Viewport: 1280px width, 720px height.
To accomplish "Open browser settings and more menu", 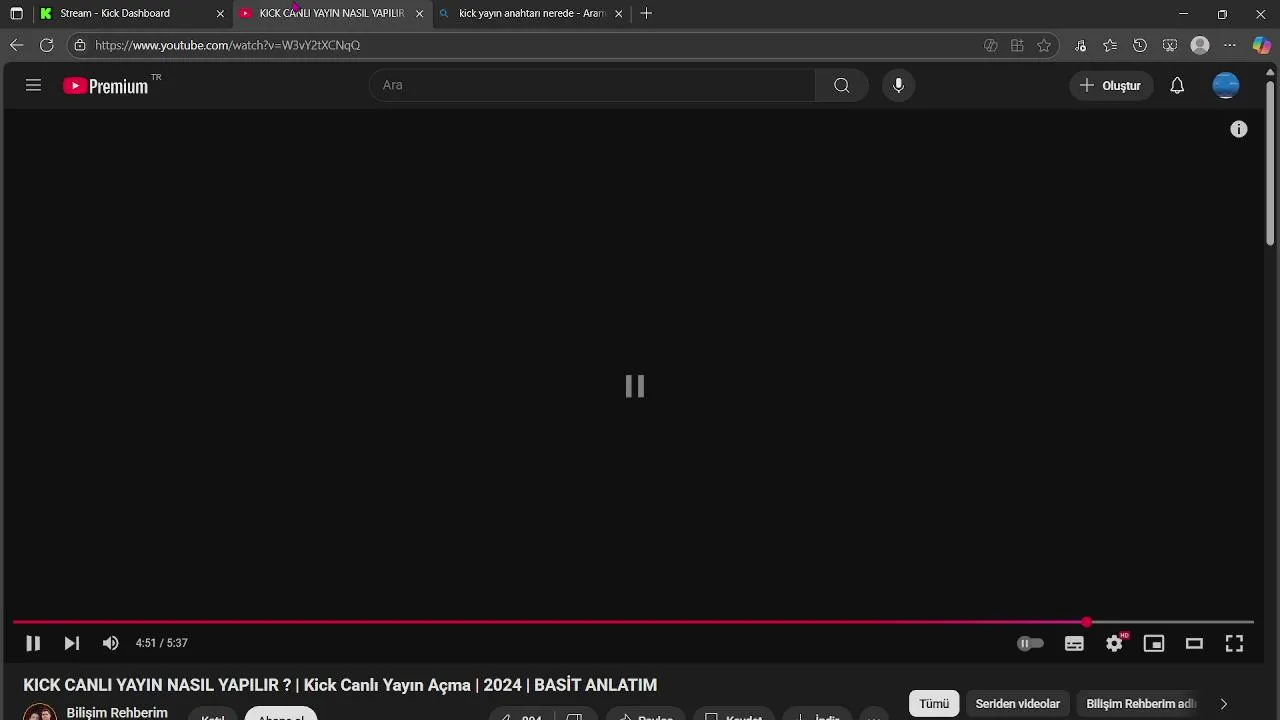I will click(x=1230, y=45).
